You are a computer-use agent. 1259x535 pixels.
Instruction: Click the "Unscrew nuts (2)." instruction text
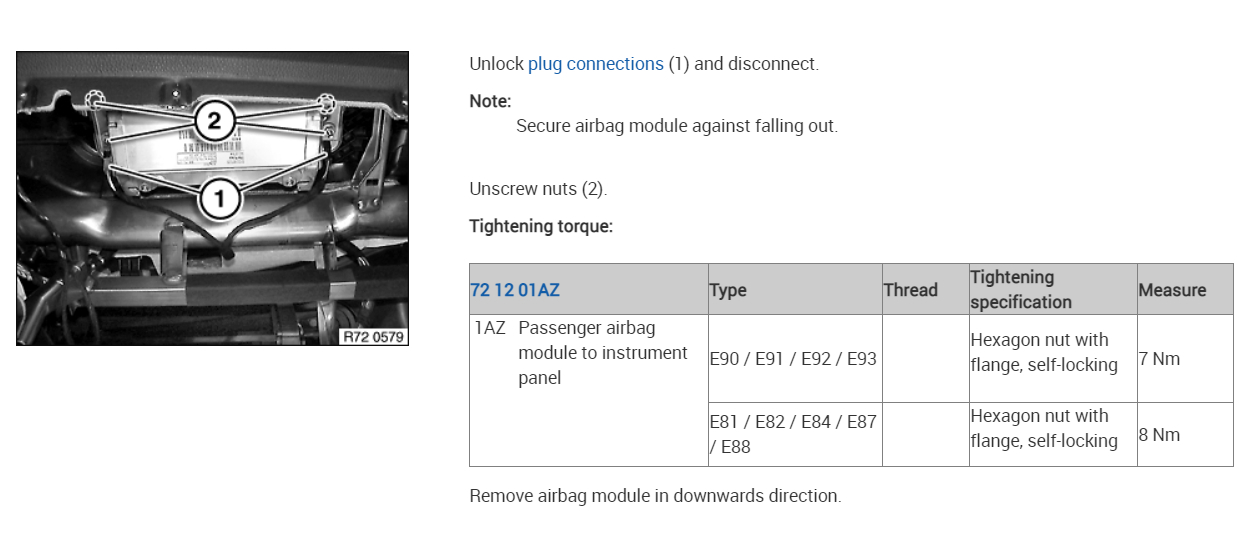pyautogui.click(x=538, y=189)
